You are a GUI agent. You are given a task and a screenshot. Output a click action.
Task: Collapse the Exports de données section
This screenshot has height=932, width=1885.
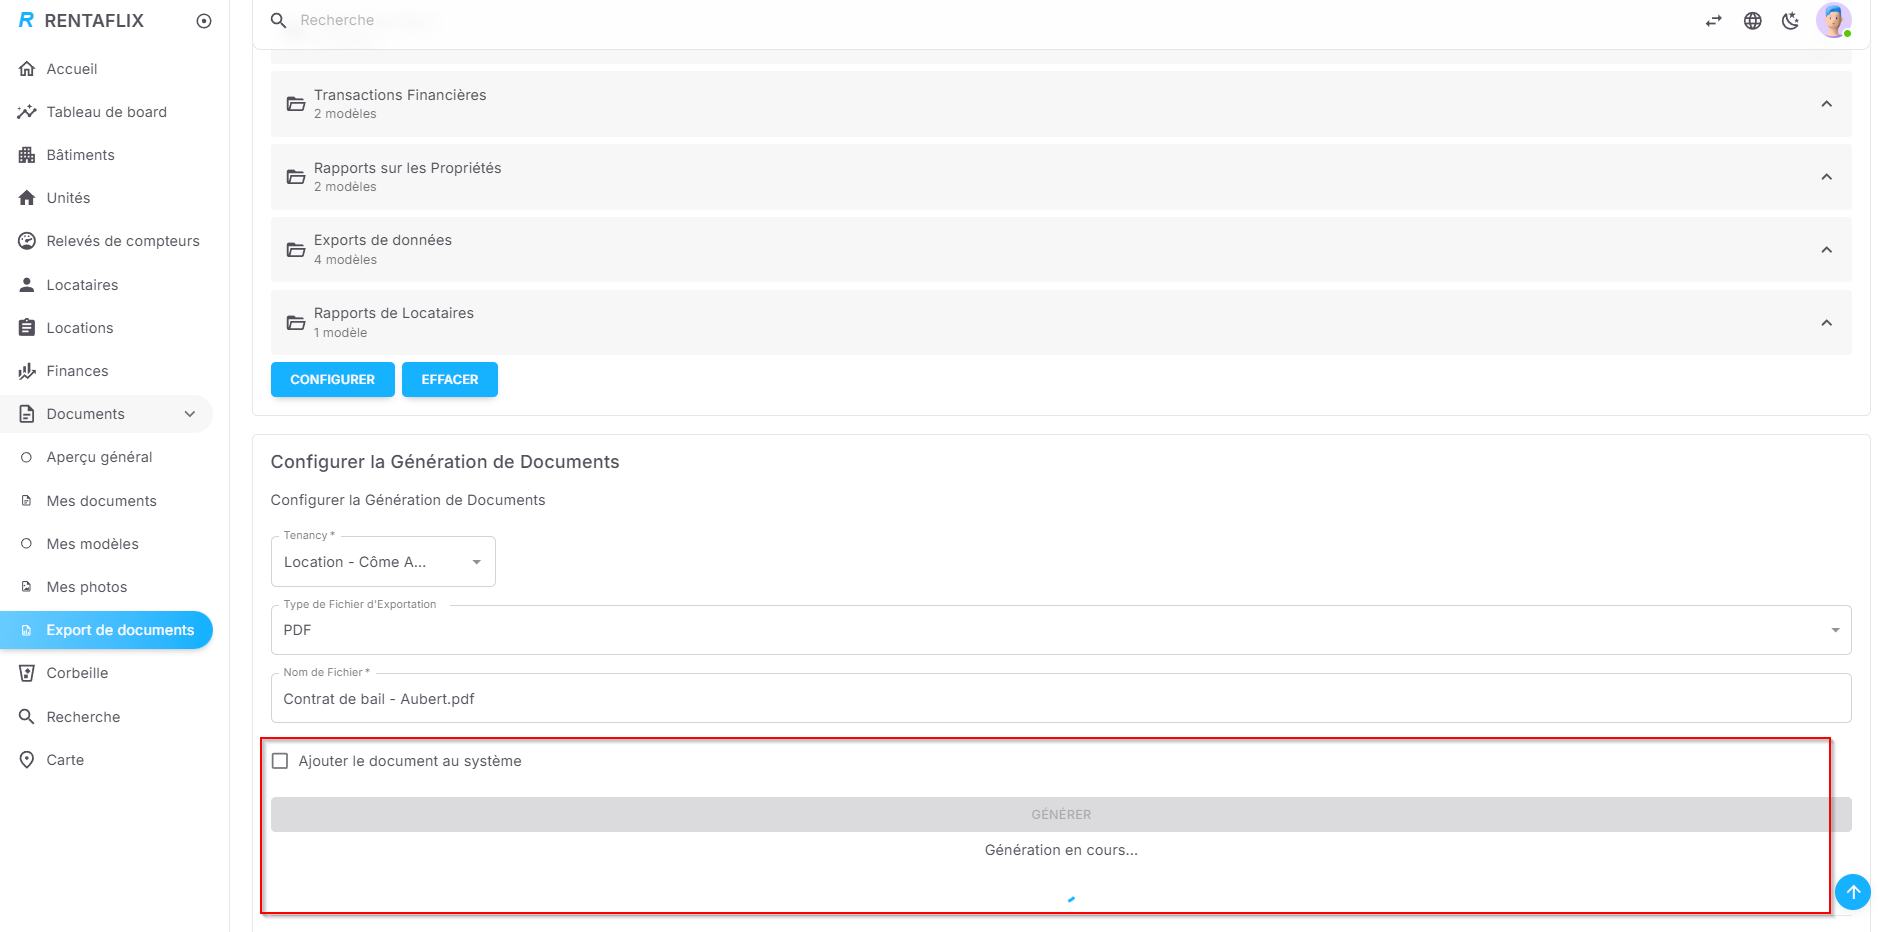pyautogui.click(x=1826, y=250)
